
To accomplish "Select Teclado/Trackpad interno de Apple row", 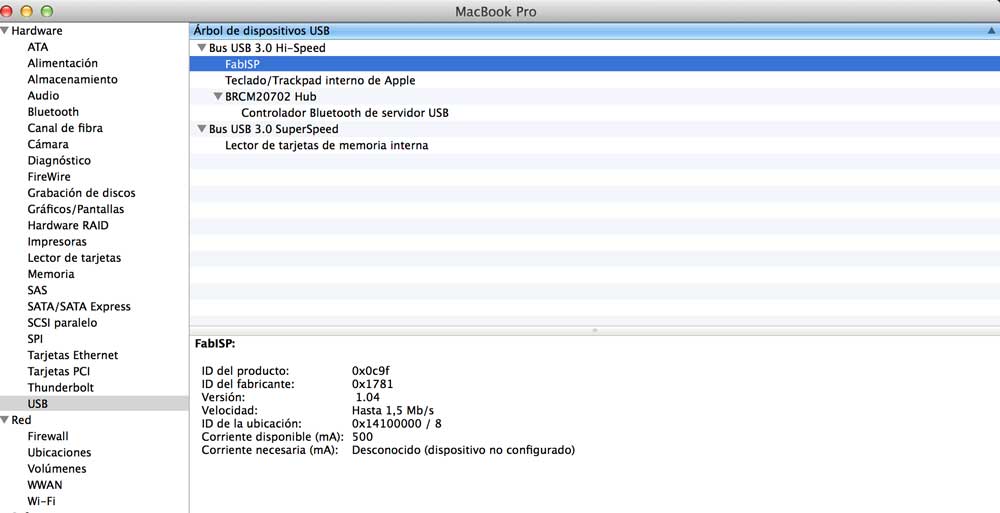I will [594, 80].
